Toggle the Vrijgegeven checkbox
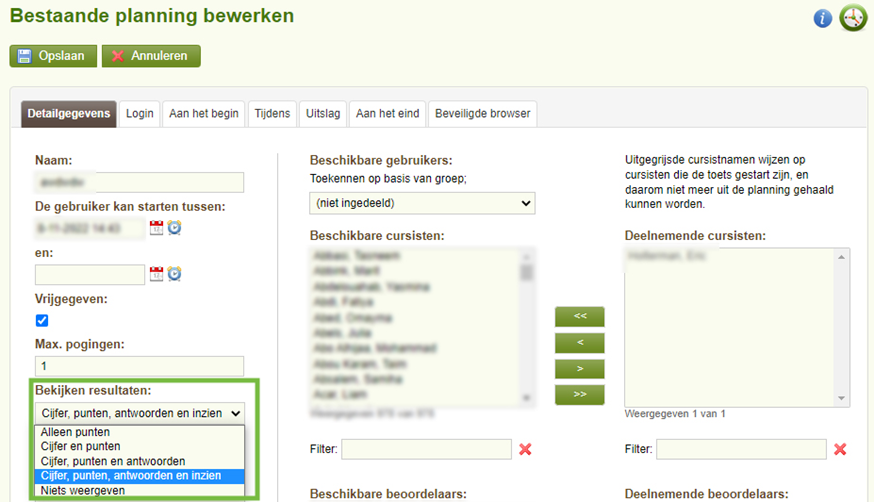Viewport: 874px width, 502px height. click(x=42, y=321)
